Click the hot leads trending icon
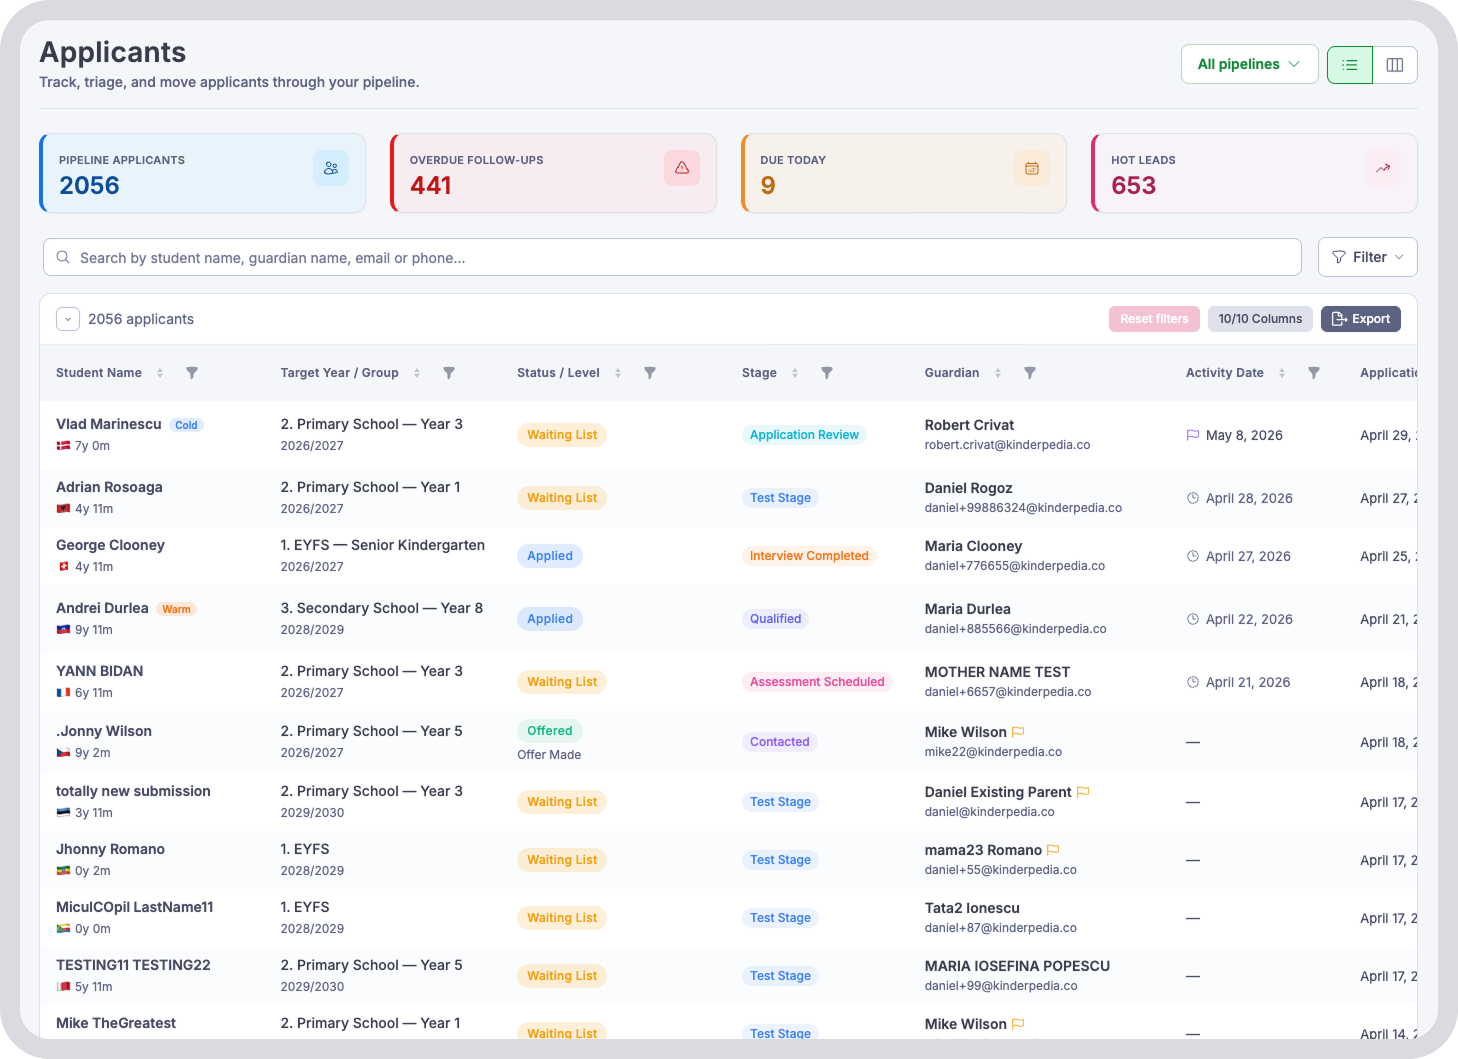 pyautogui.click(x=1383, y=168)
